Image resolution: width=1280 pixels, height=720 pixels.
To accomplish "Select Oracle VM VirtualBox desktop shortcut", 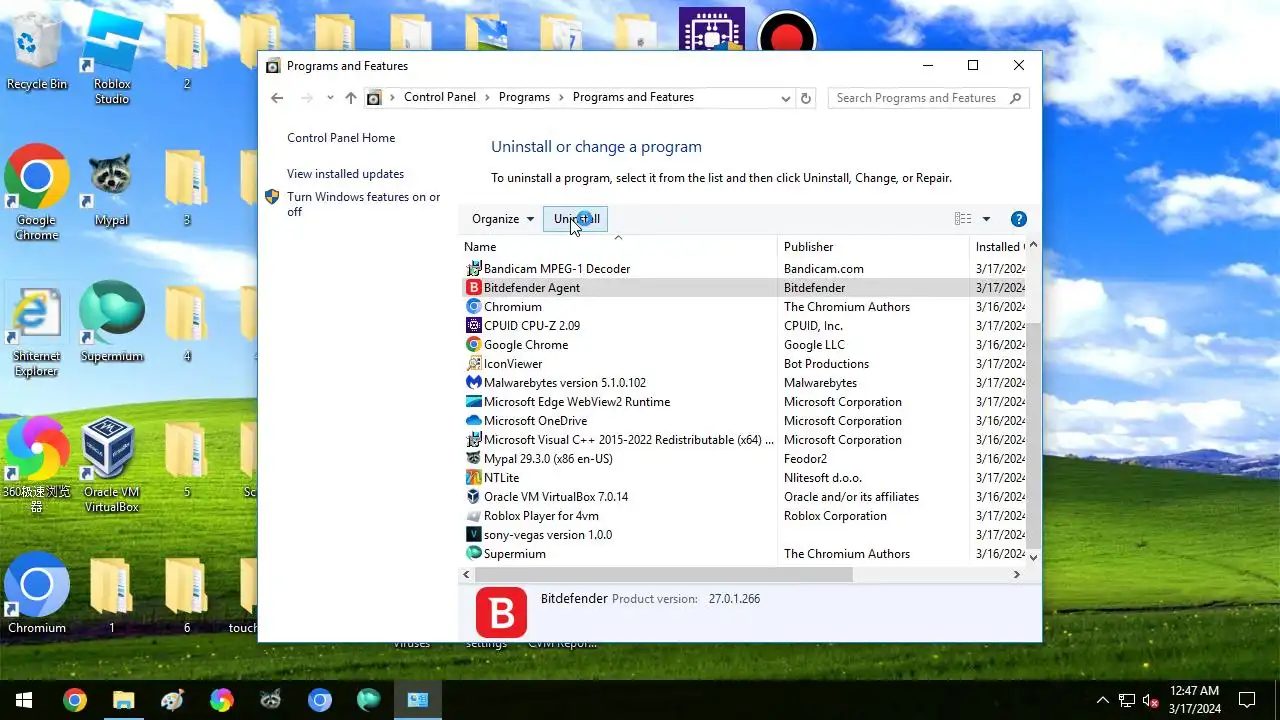I will 112,465.
